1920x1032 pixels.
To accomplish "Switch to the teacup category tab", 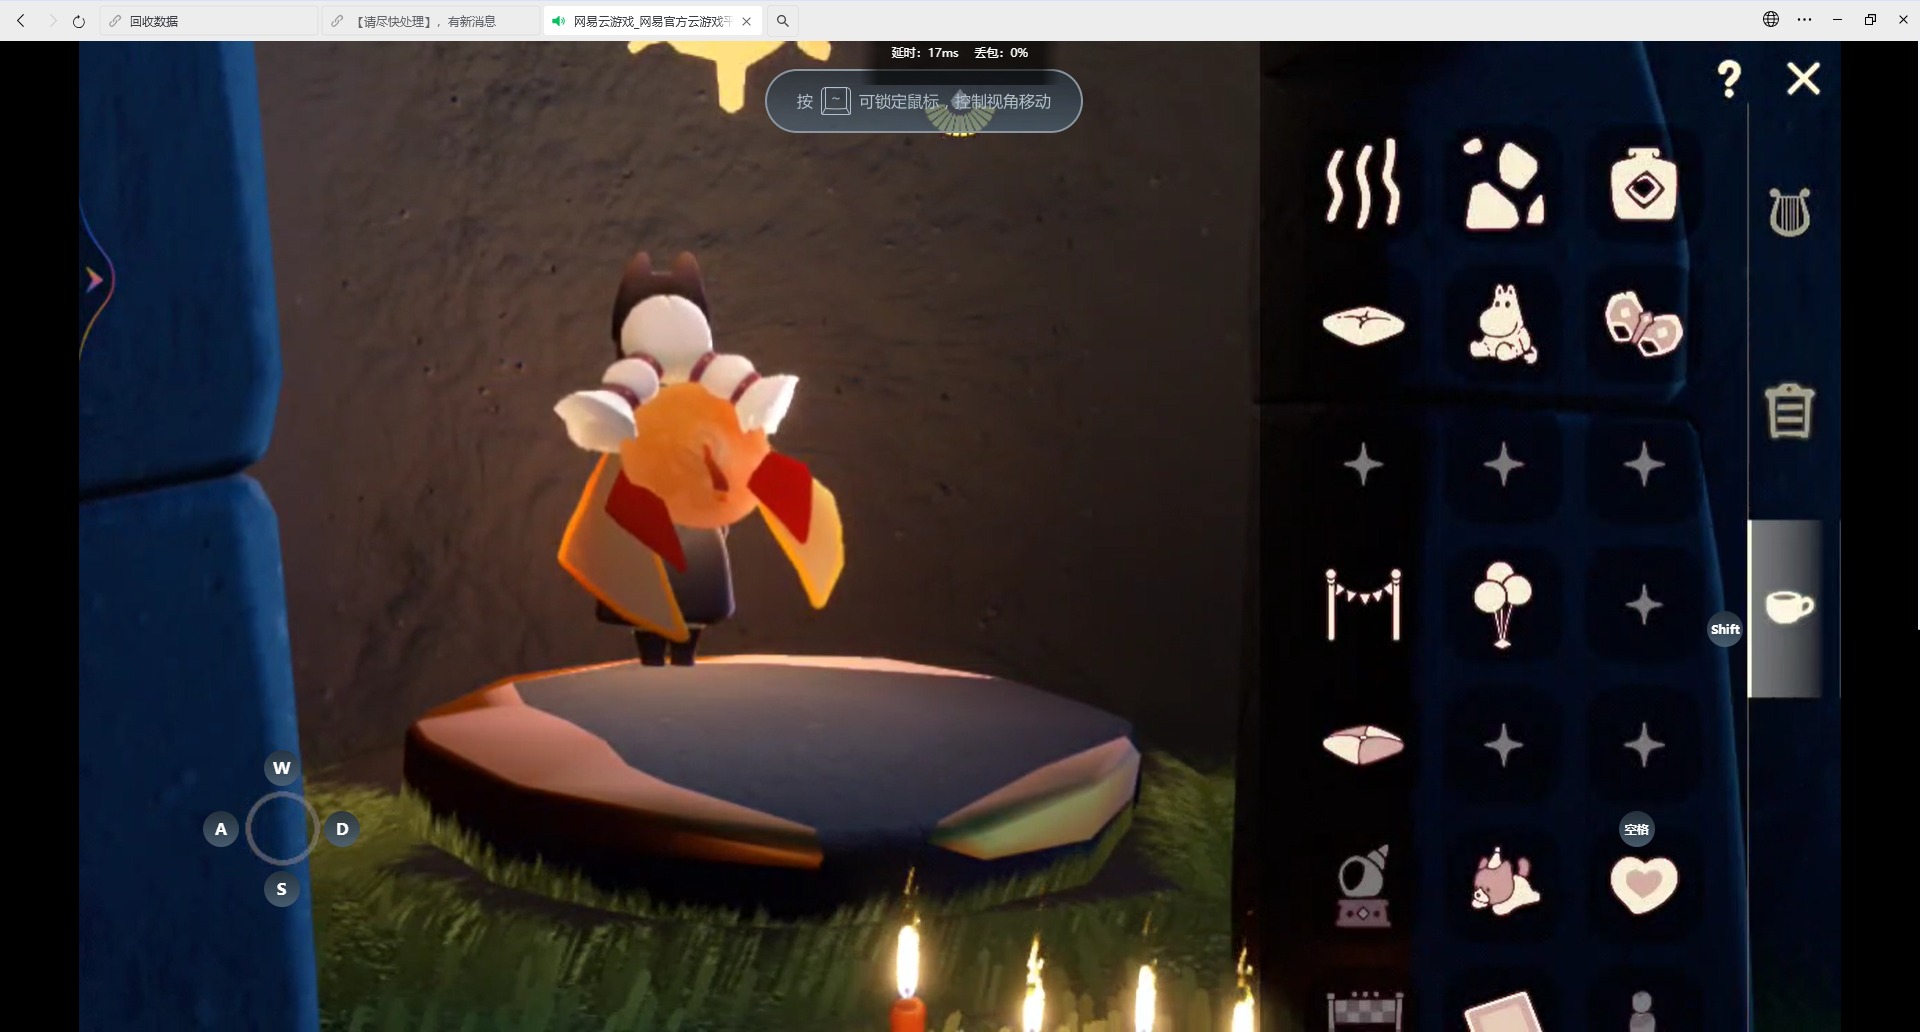I will tap(1790, 607).
